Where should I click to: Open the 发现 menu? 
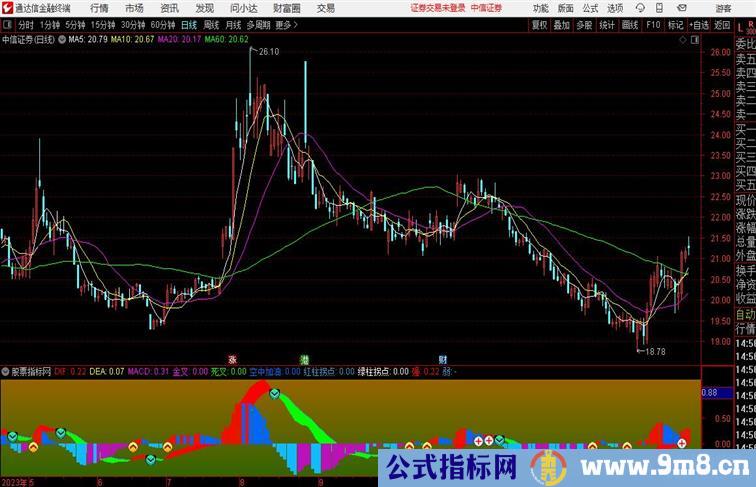coord(204,8)
